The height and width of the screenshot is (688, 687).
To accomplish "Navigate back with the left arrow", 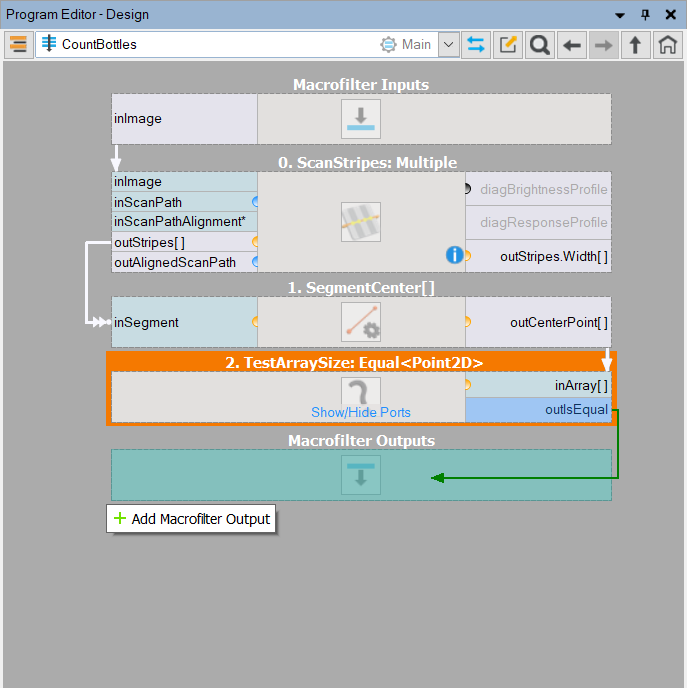I will coord(571,45).
